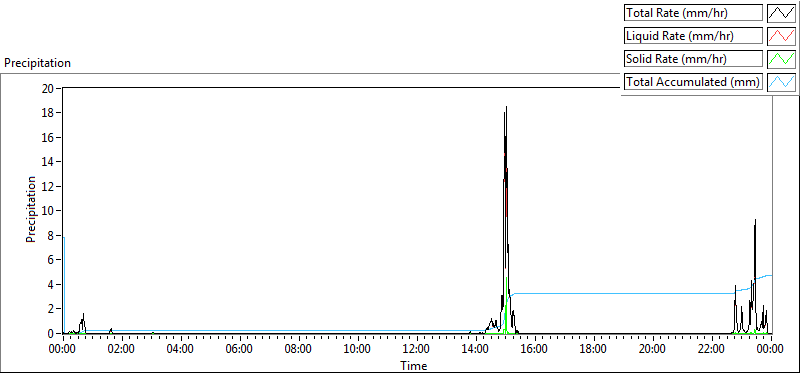
Task: Click the Time x-axis label
Action: tap(414, 365)
